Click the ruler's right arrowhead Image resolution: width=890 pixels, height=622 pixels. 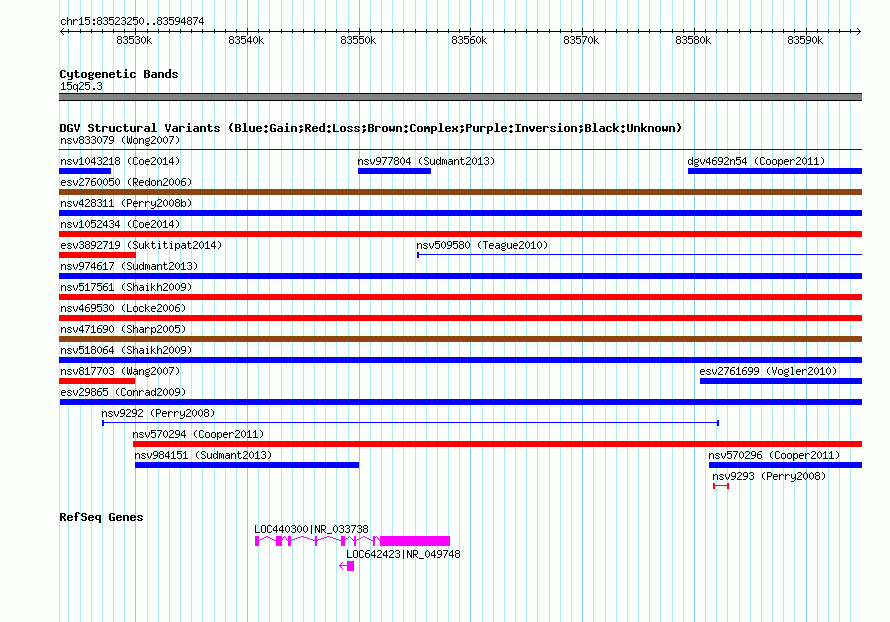858,31
